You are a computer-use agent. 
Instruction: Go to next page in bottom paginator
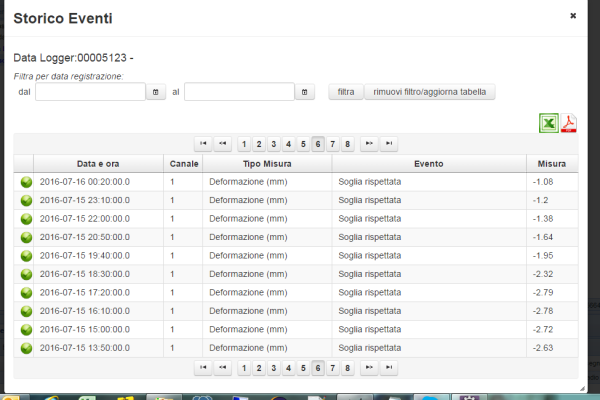pyautogui.click(x=369, y=368)
